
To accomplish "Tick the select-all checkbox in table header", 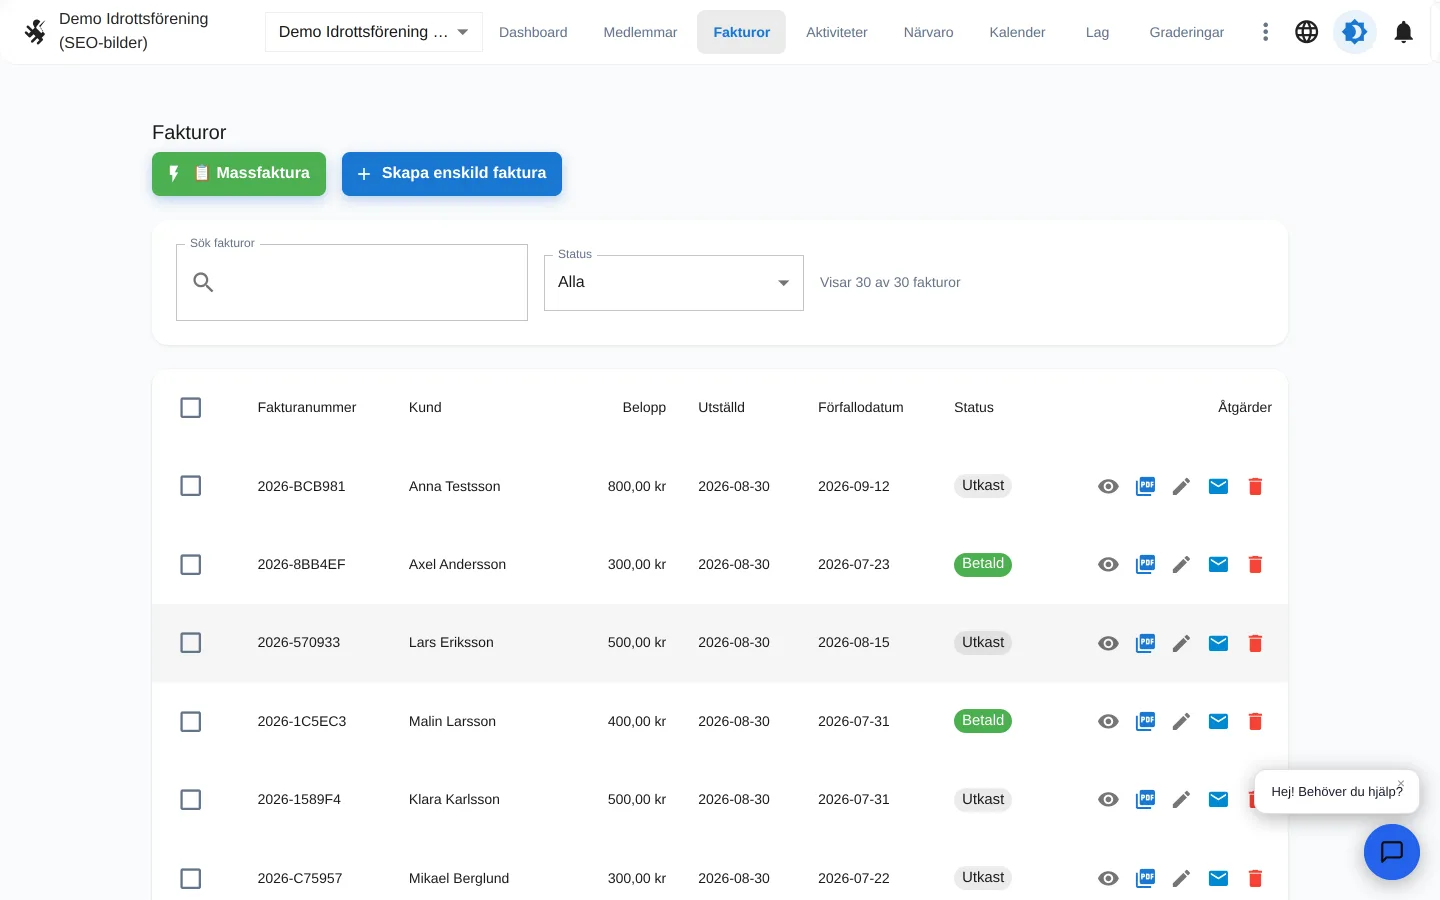I will [191, 408].
